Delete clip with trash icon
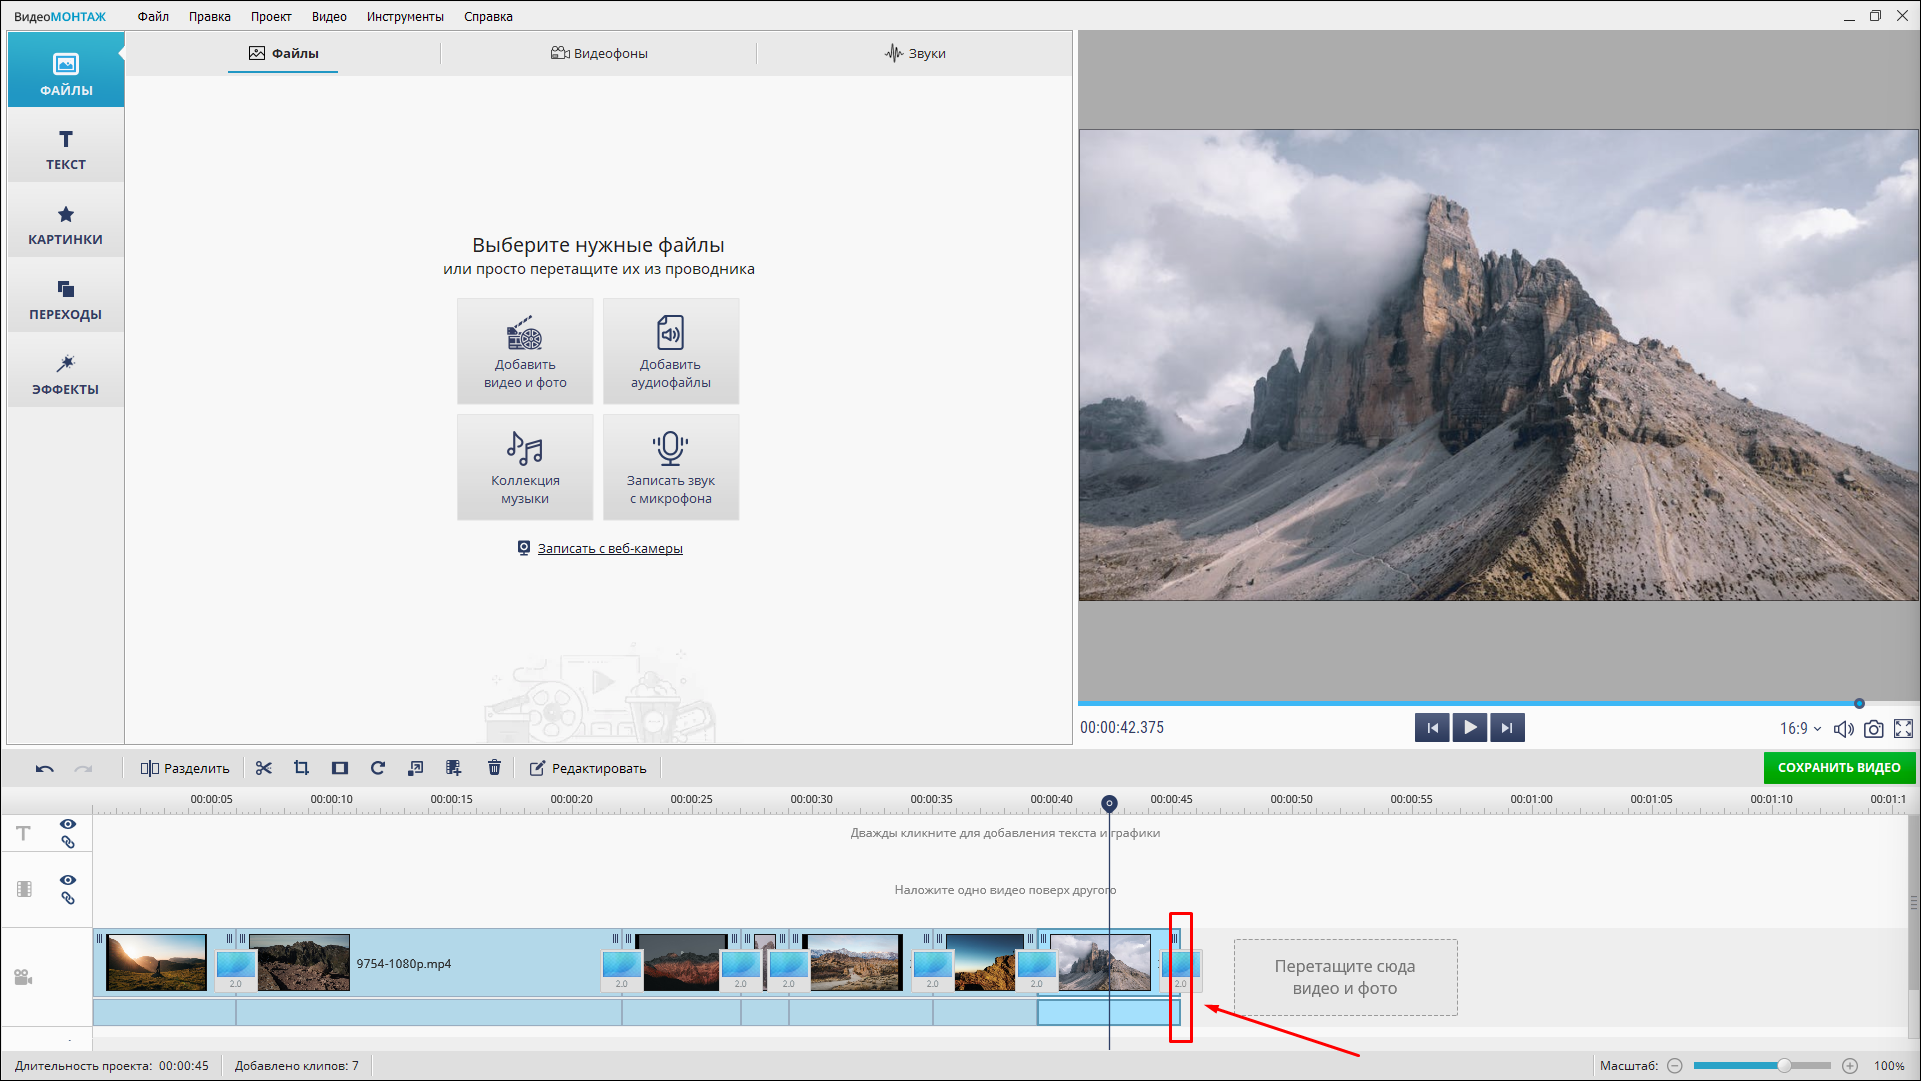Viewport: 1921px width, 1081px height. pyautogui.click(x=494, y=768)
